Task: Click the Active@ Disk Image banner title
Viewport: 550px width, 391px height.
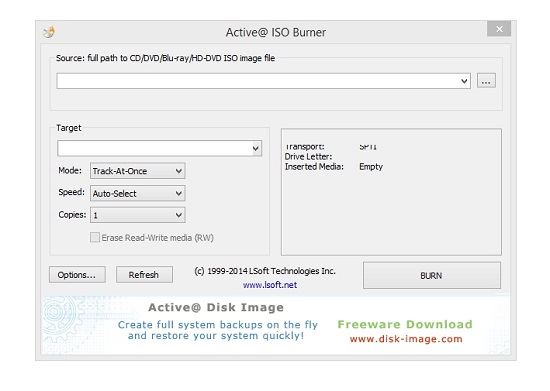Action: tap(216, 308)
